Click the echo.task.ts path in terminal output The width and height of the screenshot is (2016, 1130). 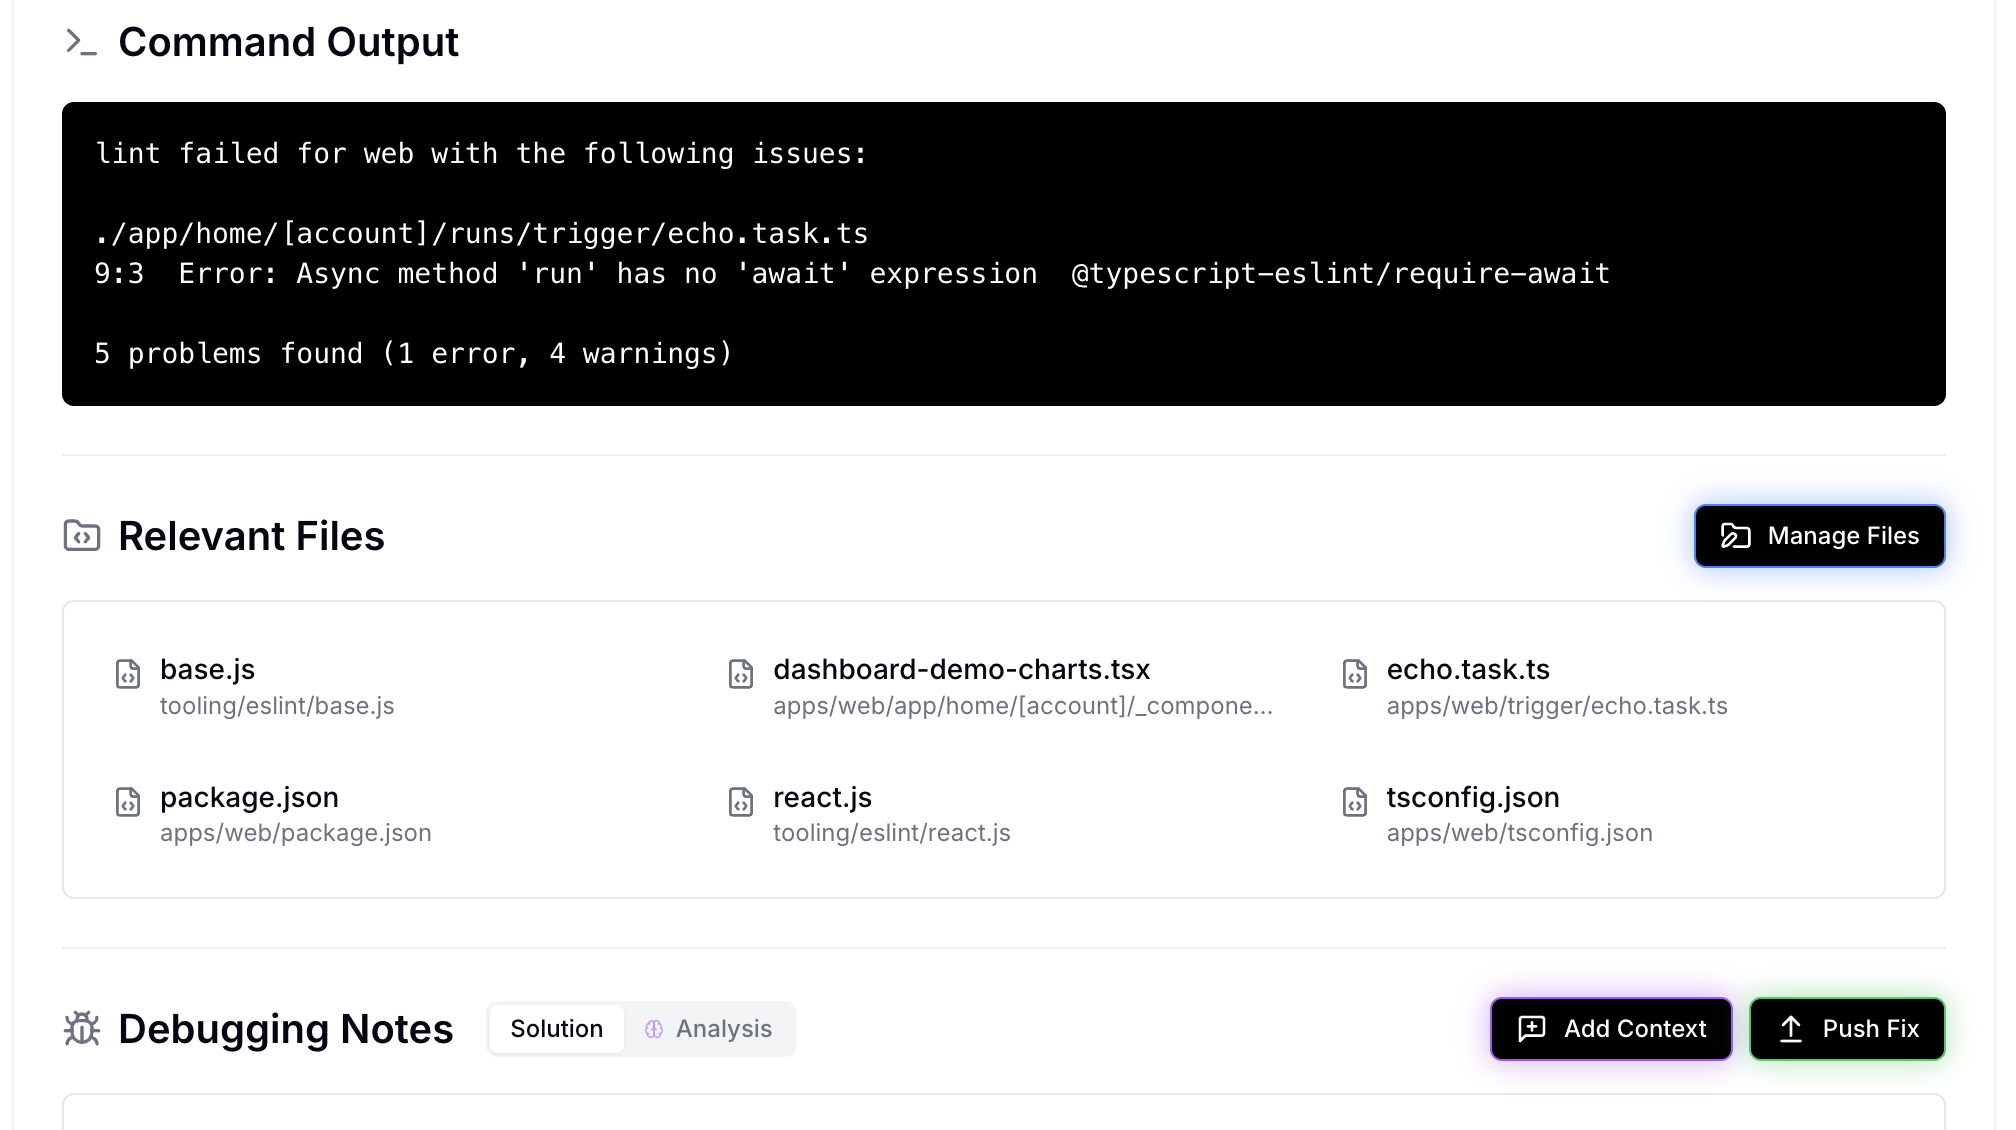tap(481, 234)
